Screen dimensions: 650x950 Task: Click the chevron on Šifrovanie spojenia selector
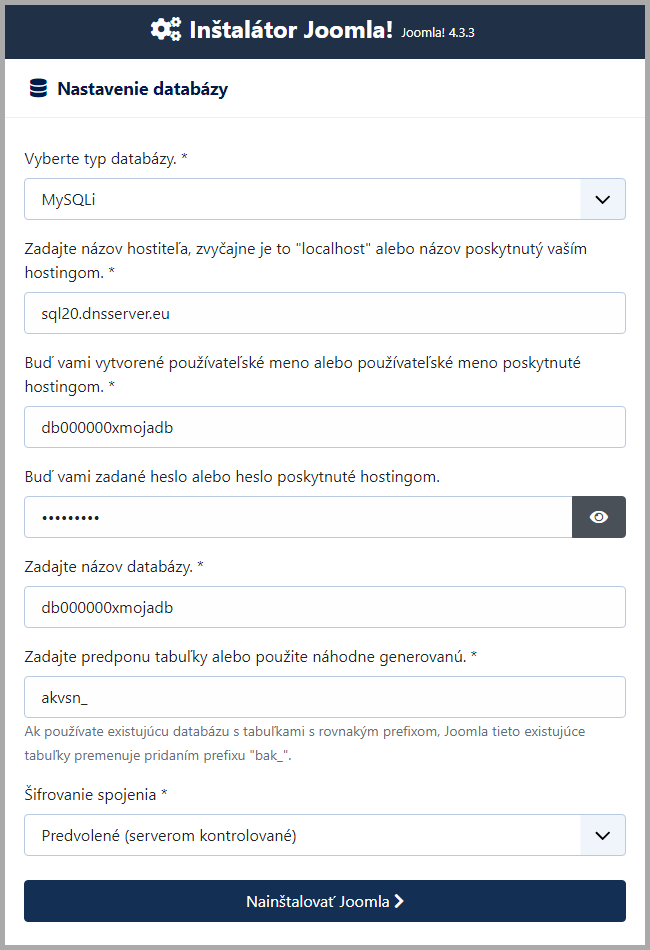pos(602,835)
